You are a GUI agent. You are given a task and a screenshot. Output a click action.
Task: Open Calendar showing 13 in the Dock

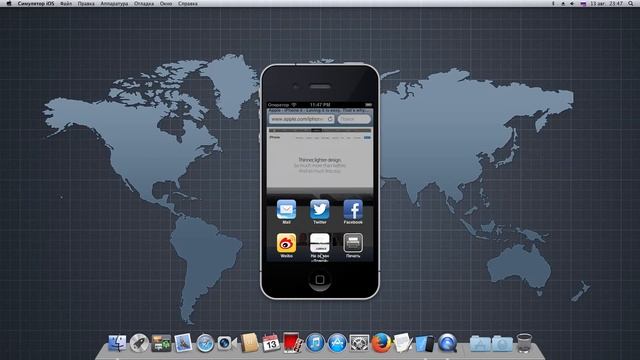pyautogui.click(x=271, y=343)
